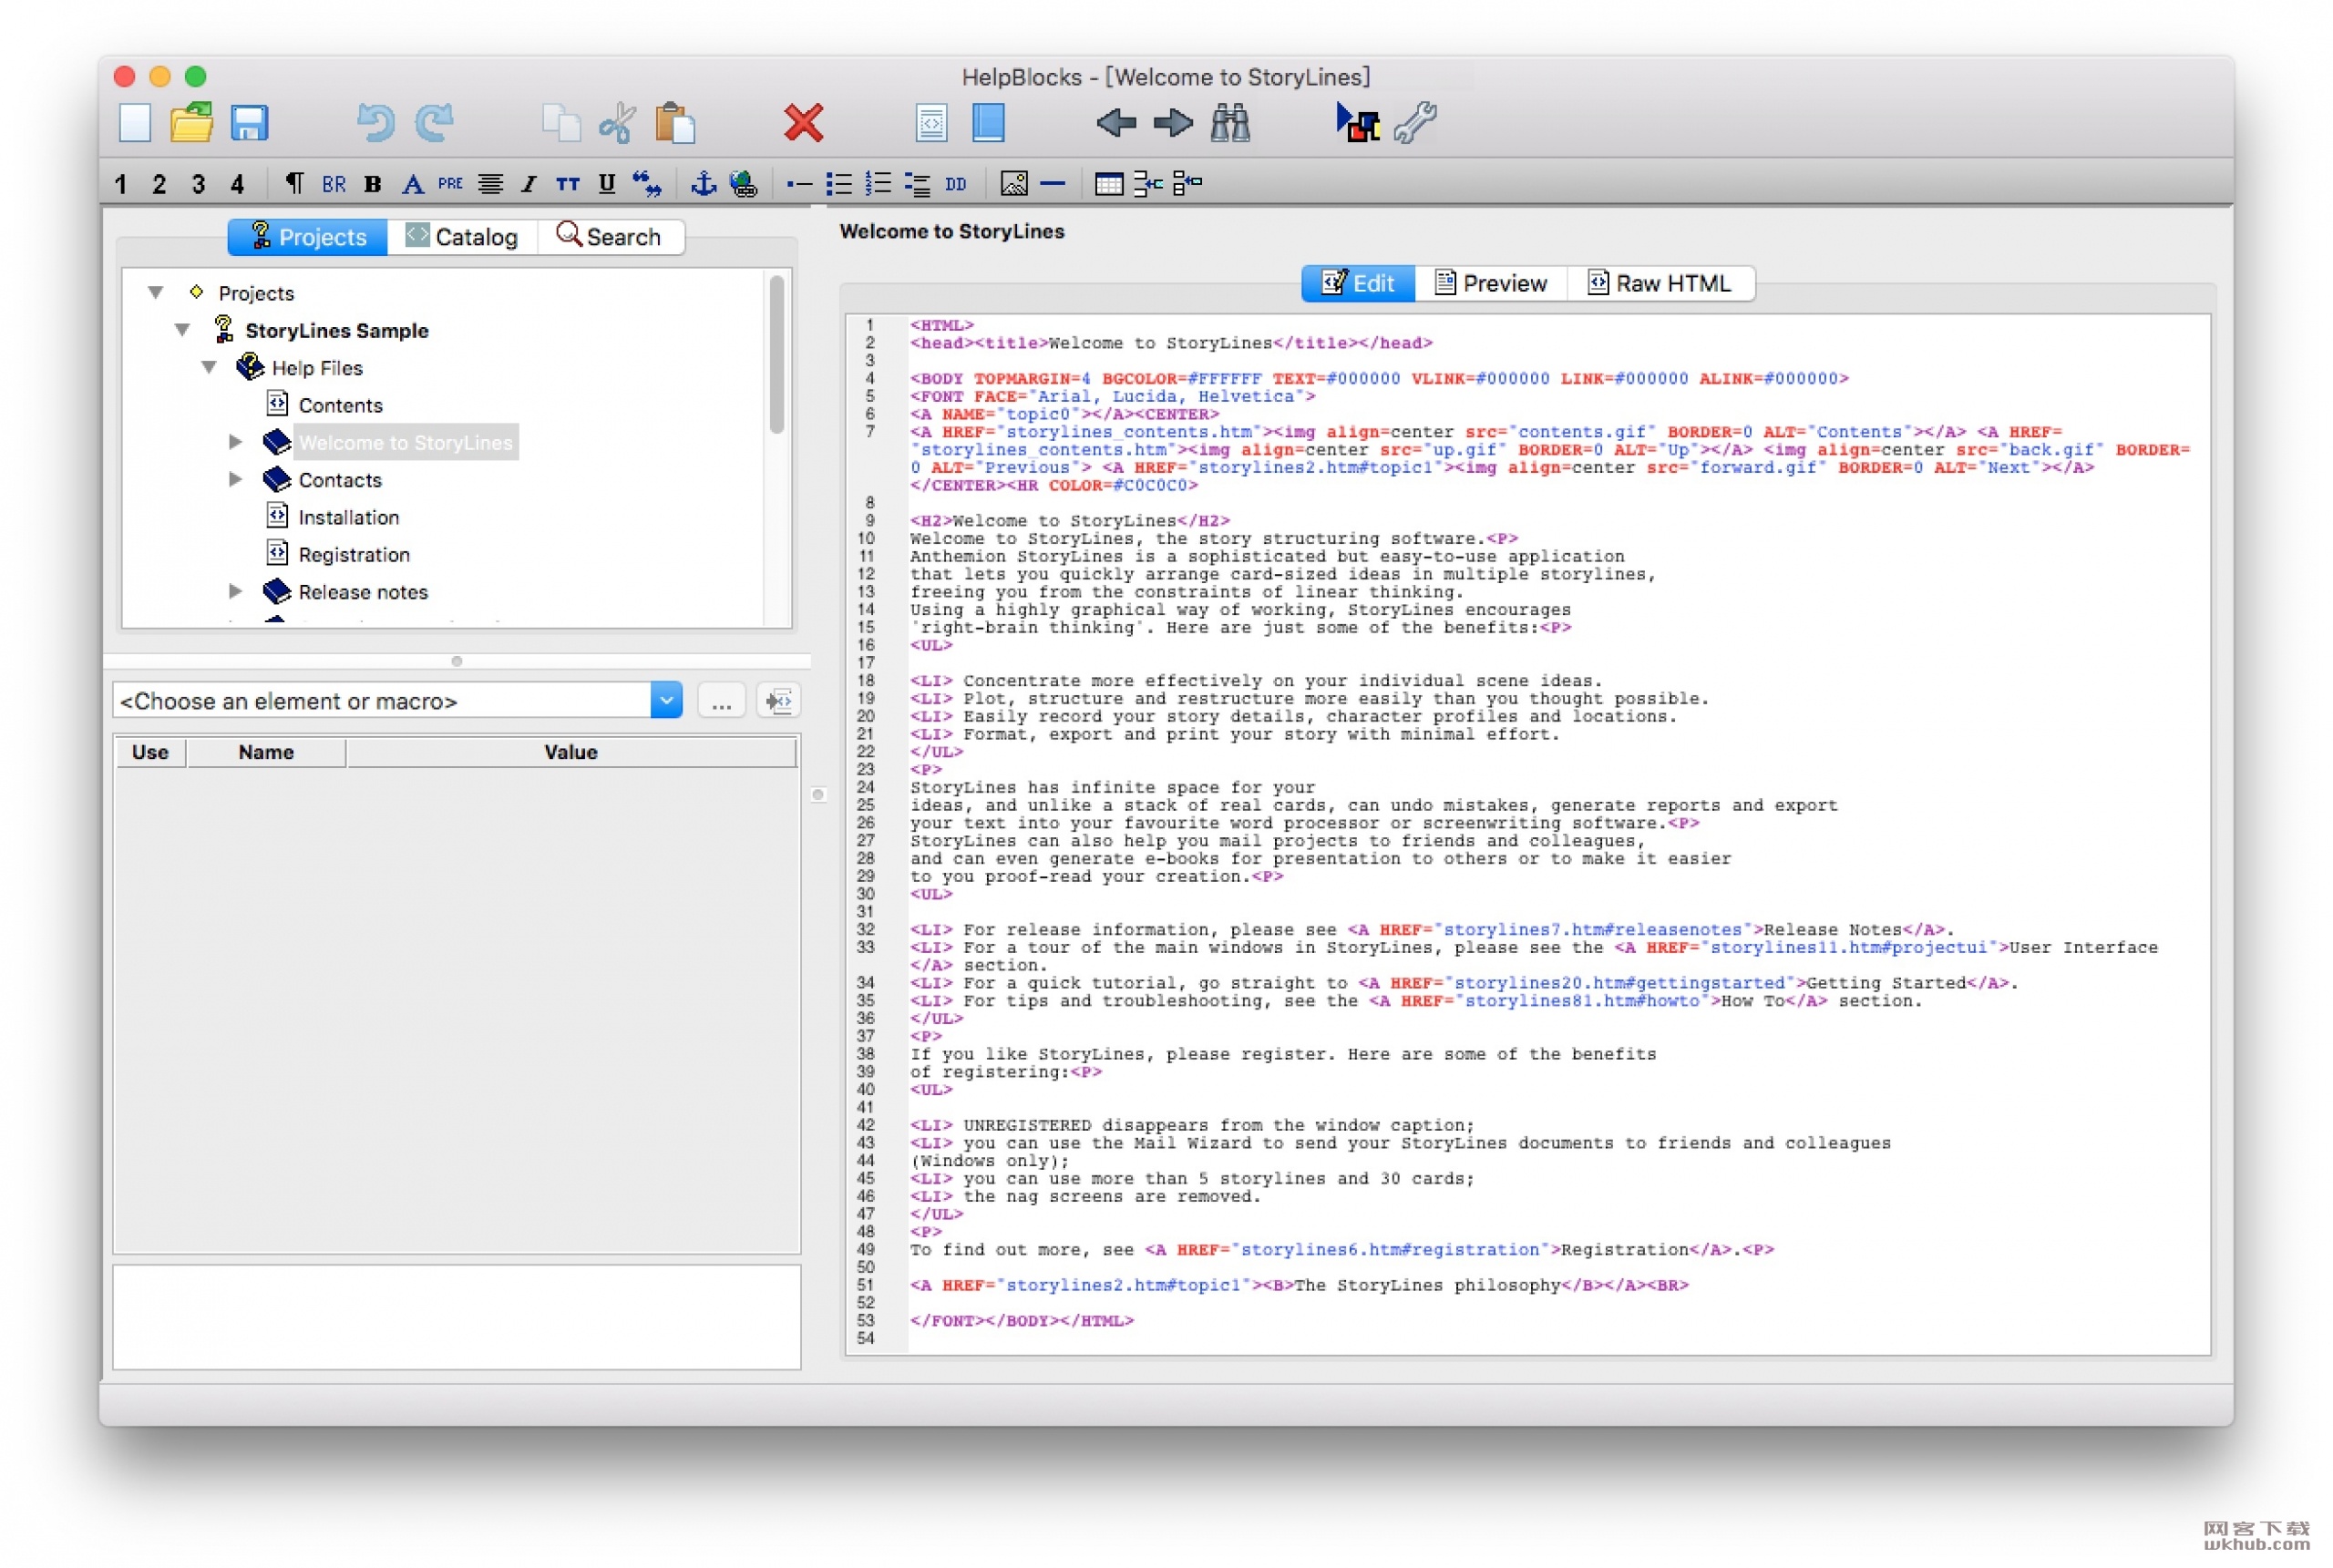Switch to the Projects tab
This screenshot has height=1568, width=2333.
click(x=307, y=237)
